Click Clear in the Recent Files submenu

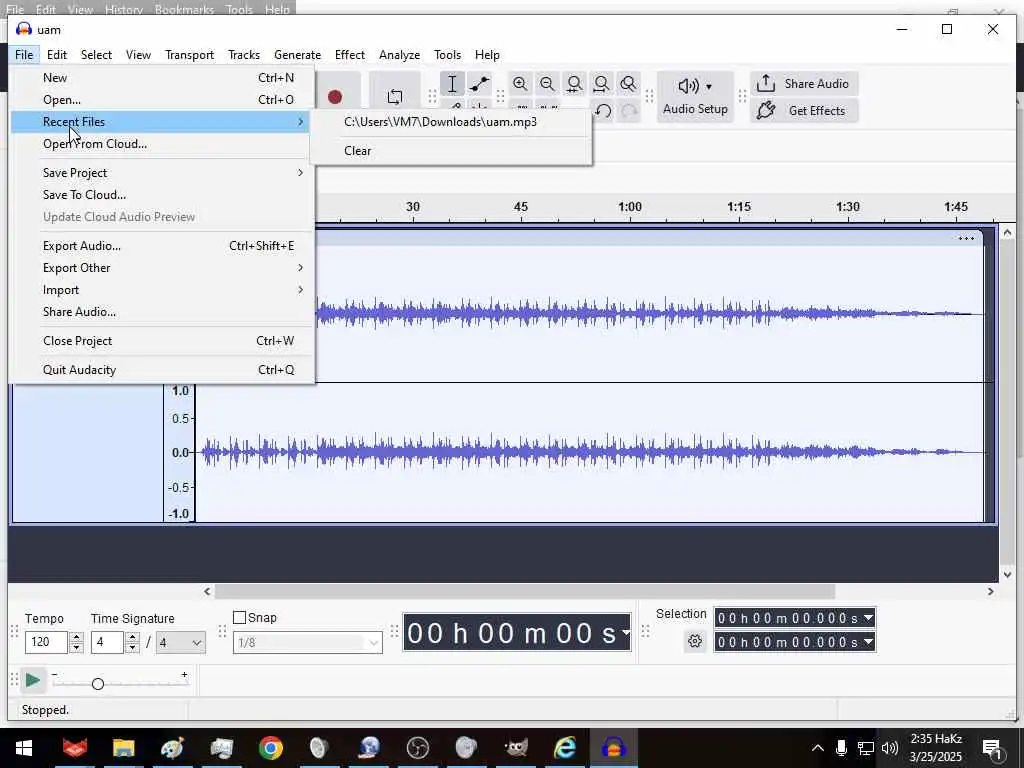point(451,151)
